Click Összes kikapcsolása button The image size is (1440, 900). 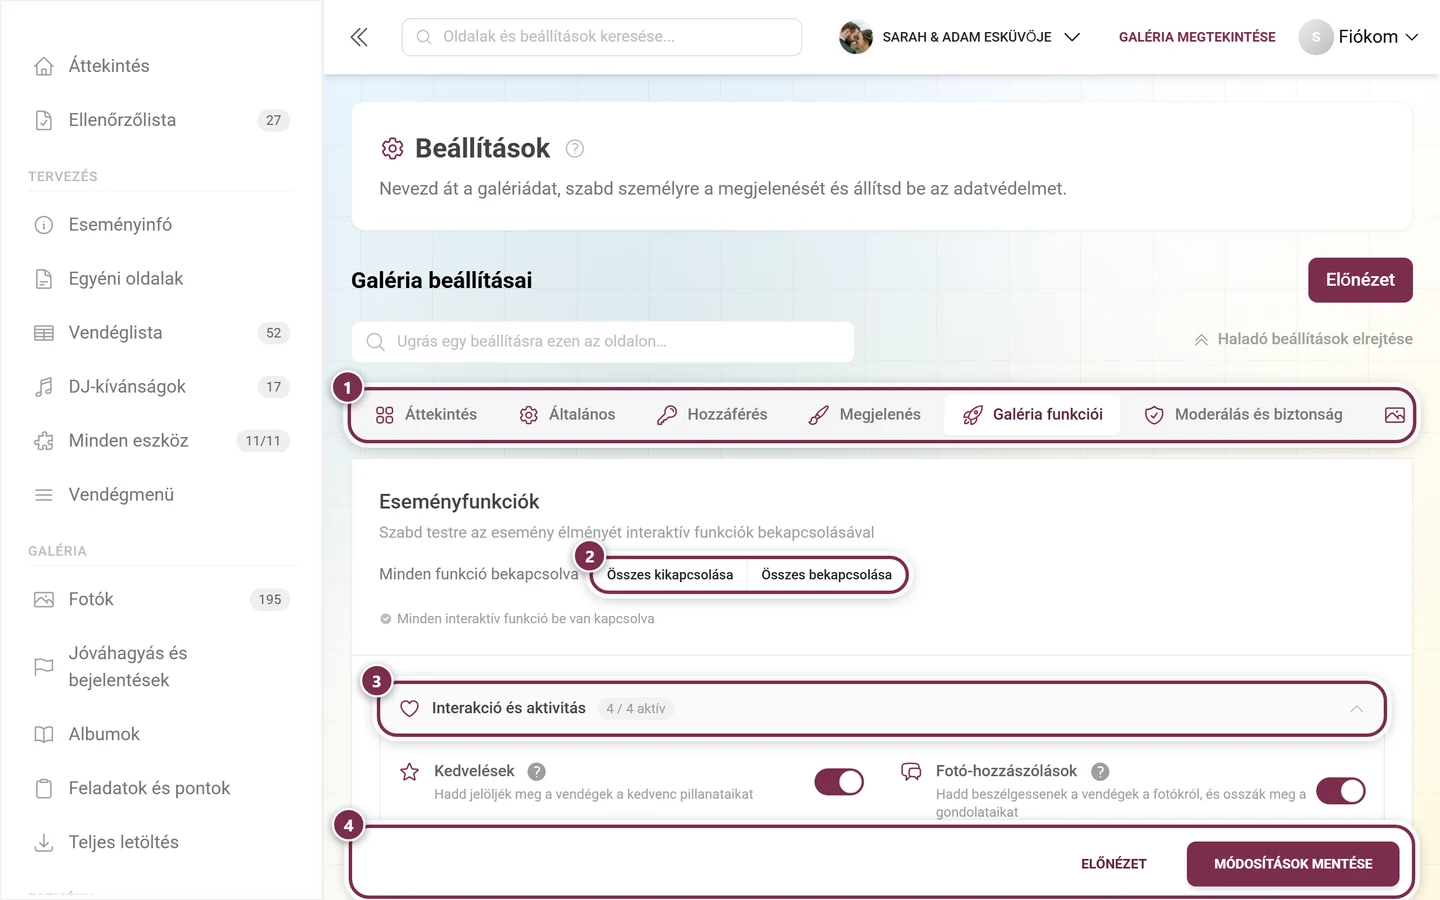[670, 575]
